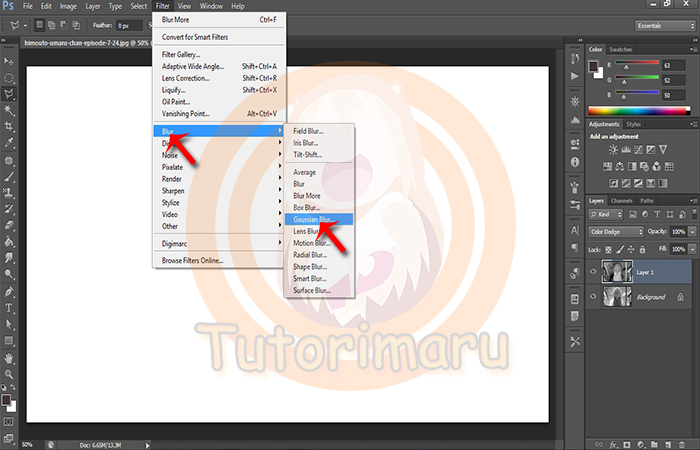Add an Invert adjustment
The width and height of the screenshot is (700, 450).
613,183
